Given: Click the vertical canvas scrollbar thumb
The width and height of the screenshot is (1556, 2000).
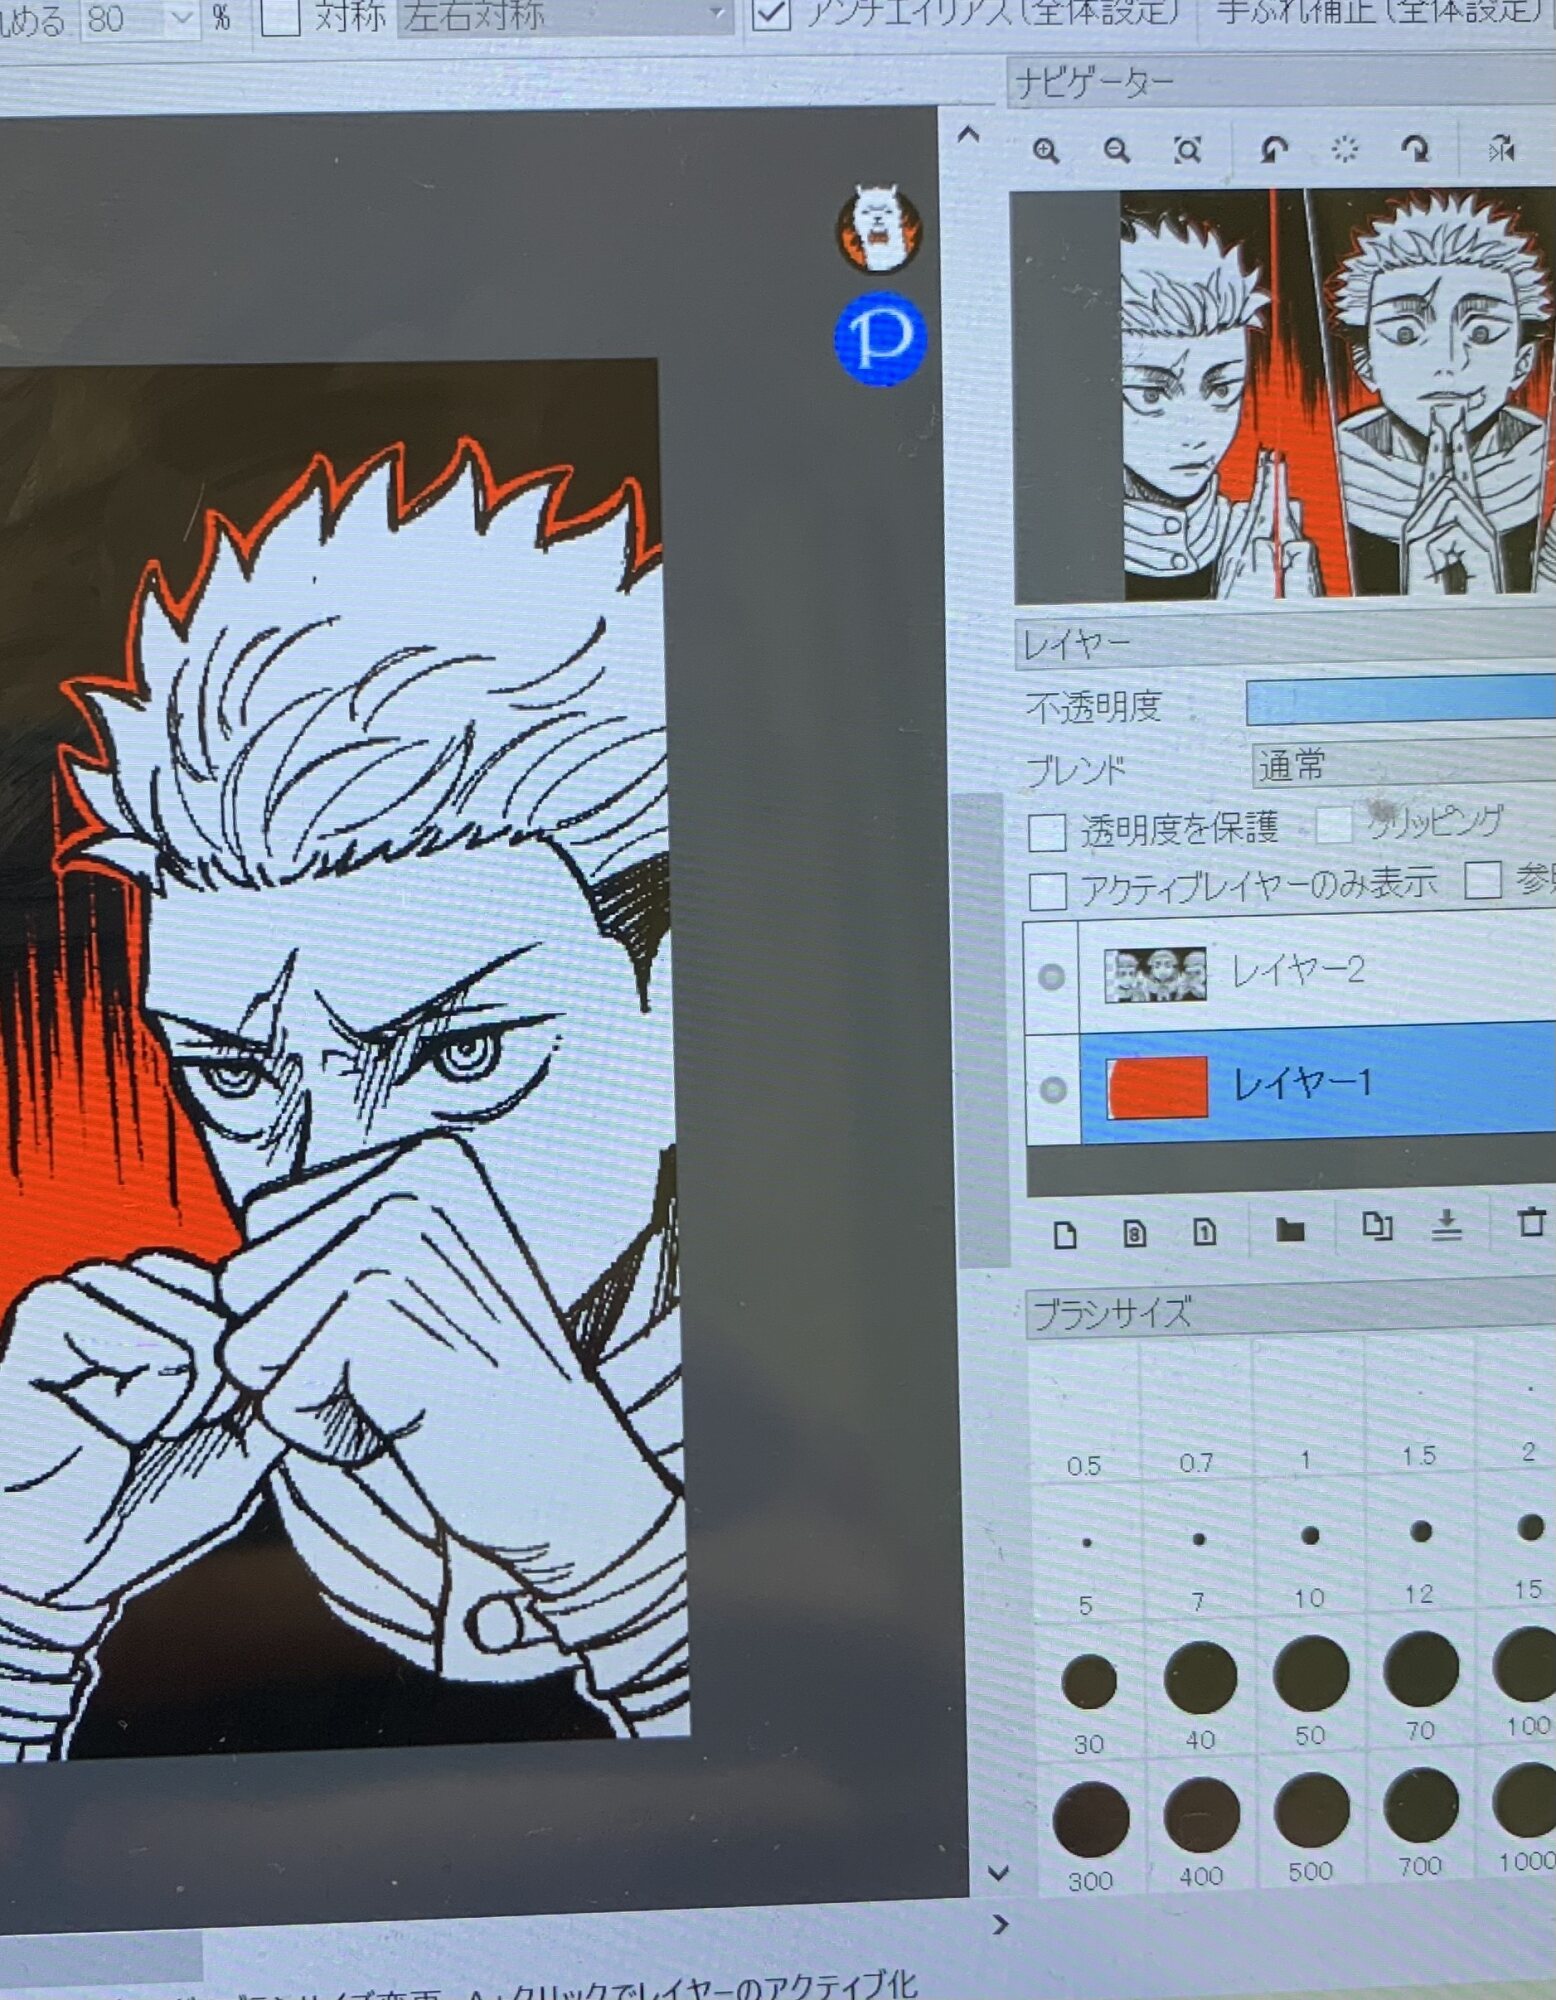Looking at the screenshot, I should pos(981,1030).
